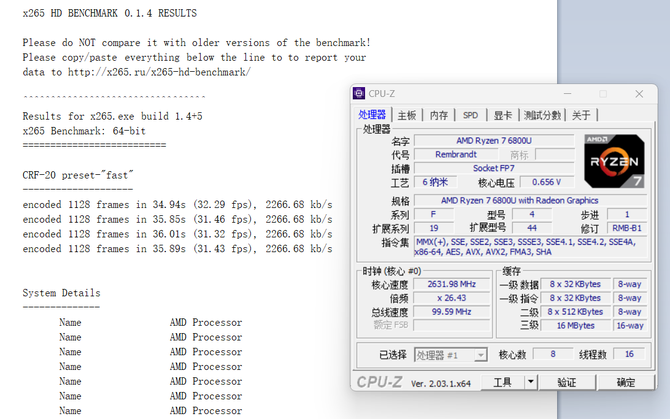Switch to the 内存 tab
The height and width of the screenshot is (419, 670).
439,115
